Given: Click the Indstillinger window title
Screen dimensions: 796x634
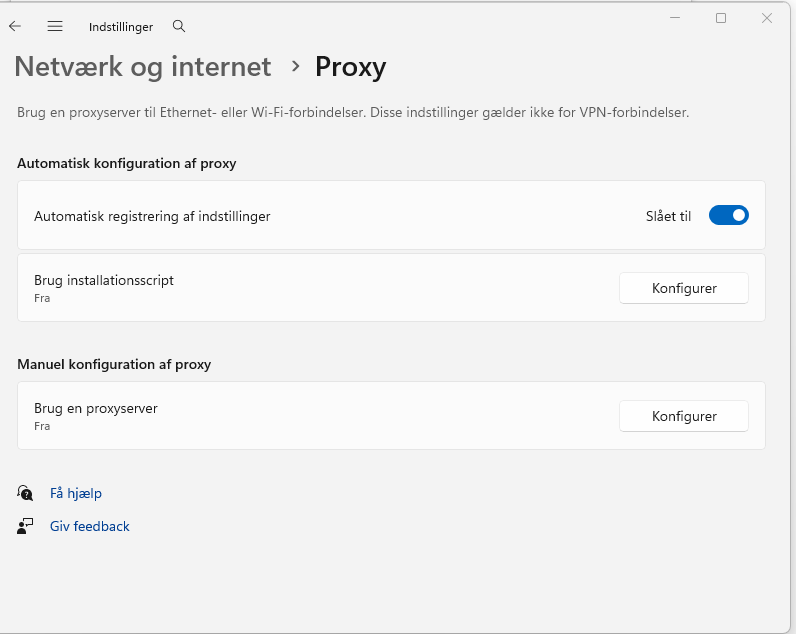Looking at the screenshot, I should click(121, 27).
